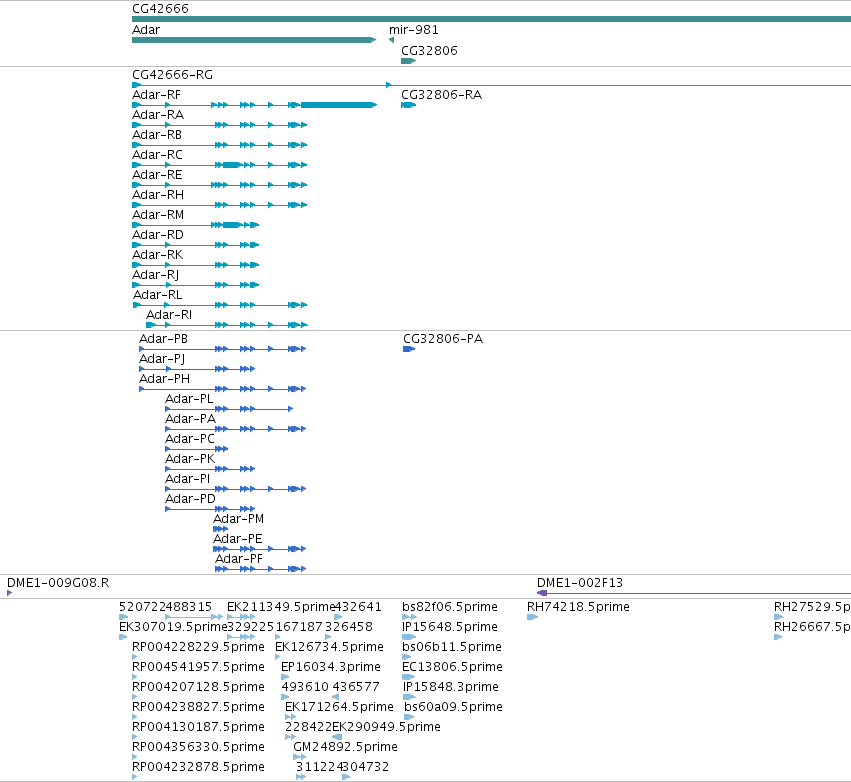Select the Adar-RF transcript label
This screenshot has width=851, height=782.
(x=156, y=94)
